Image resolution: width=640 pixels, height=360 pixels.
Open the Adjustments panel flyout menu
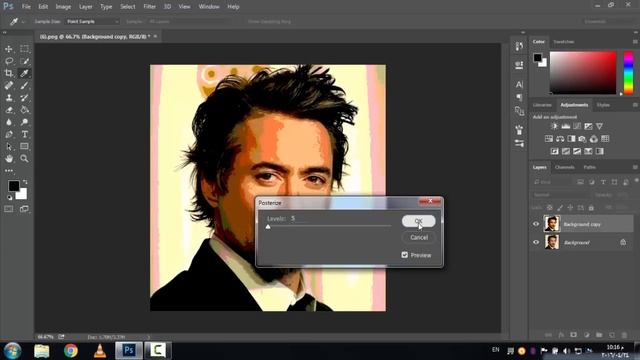point(635,105)
